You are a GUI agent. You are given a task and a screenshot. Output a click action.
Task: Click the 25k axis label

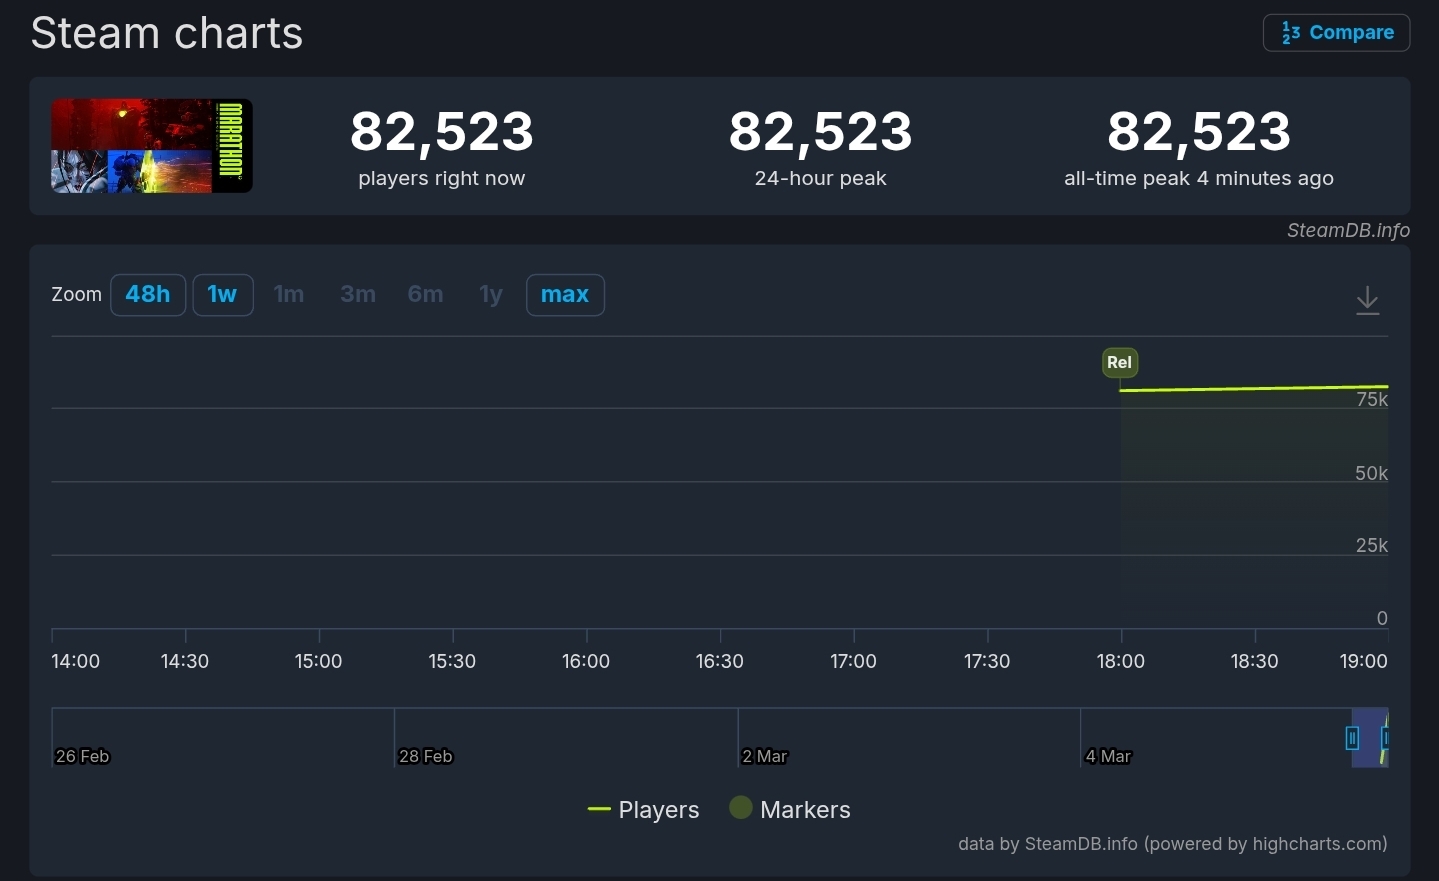click(1371, 546)
